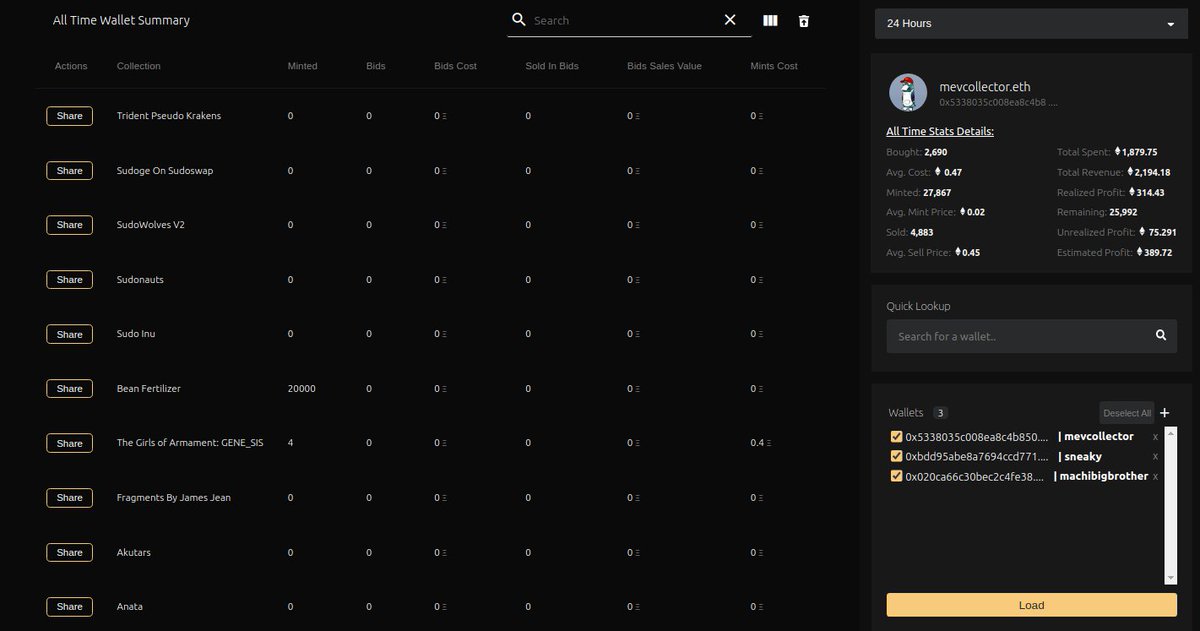Remove the mevcollector wallet with its x
This screenshot has height=631, width=1200.
[x=1155, y=437]
